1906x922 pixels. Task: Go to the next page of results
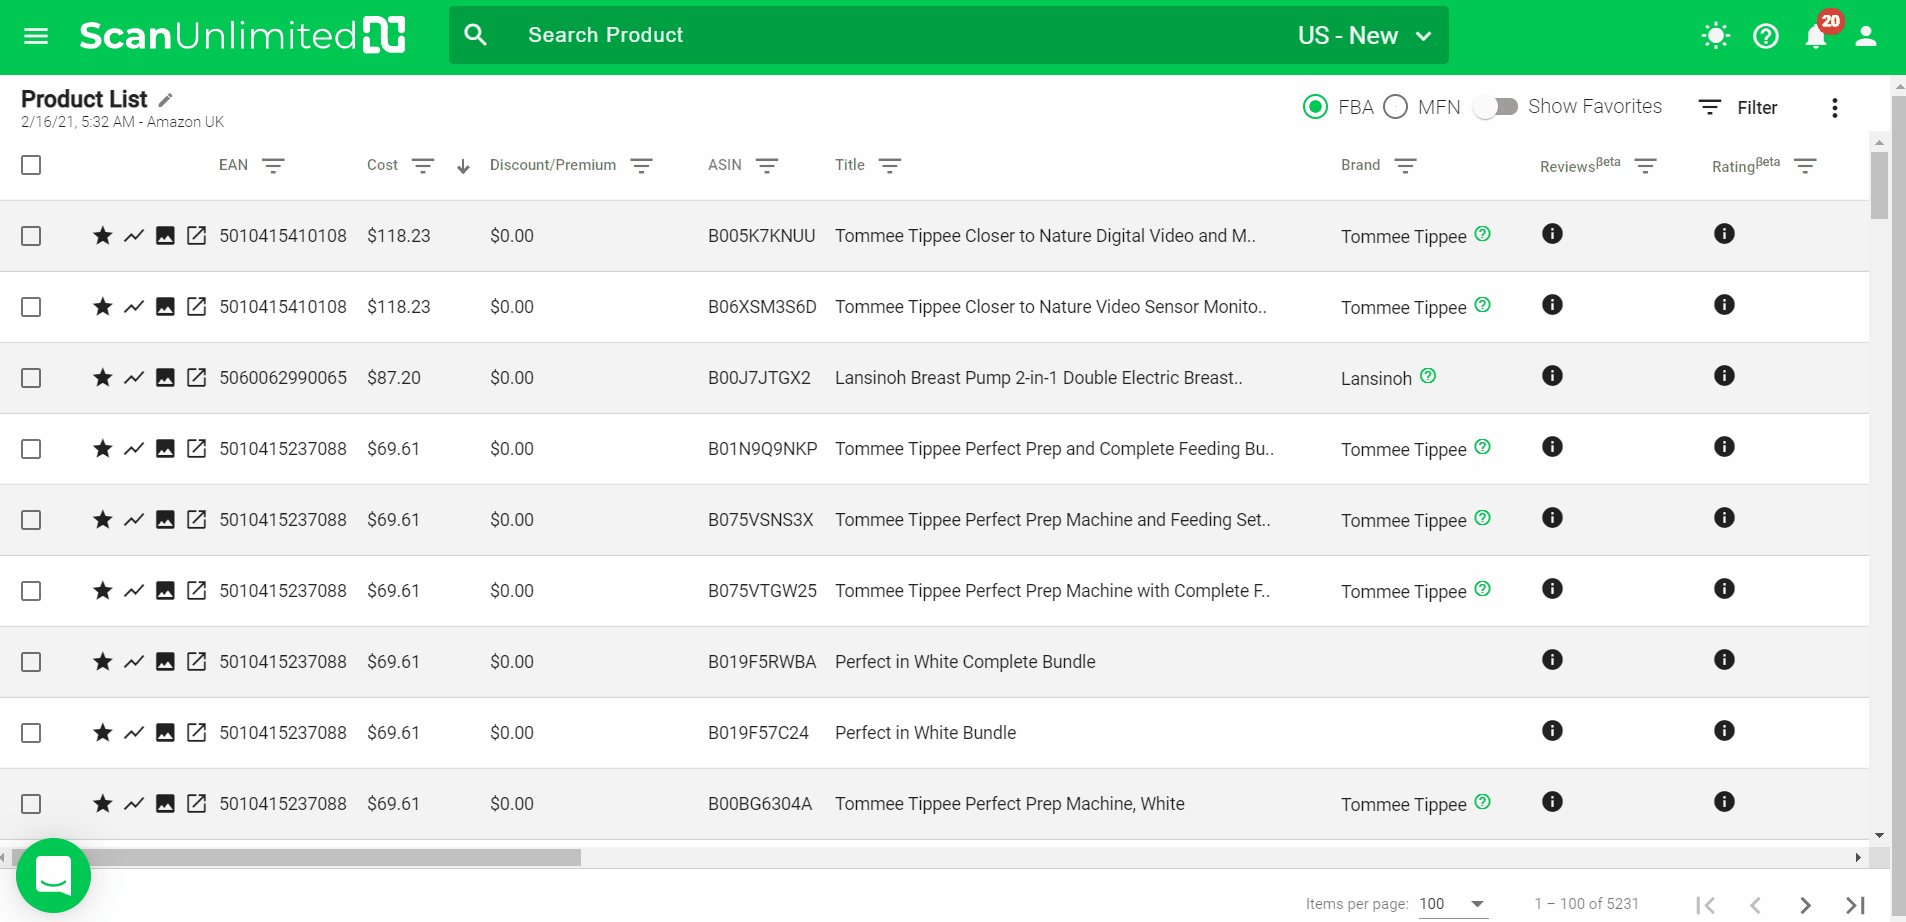pos(1805,905)
